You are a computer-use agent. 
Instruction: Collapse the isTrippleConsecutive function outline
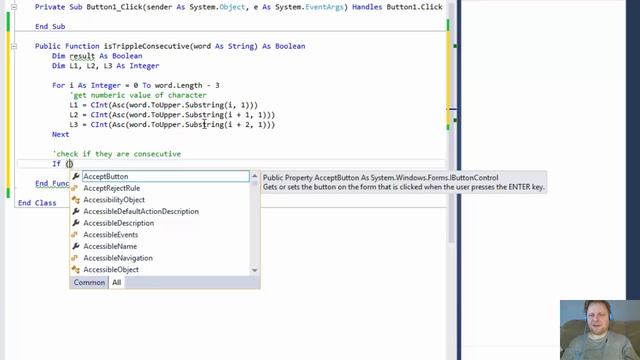click(14, 46)
